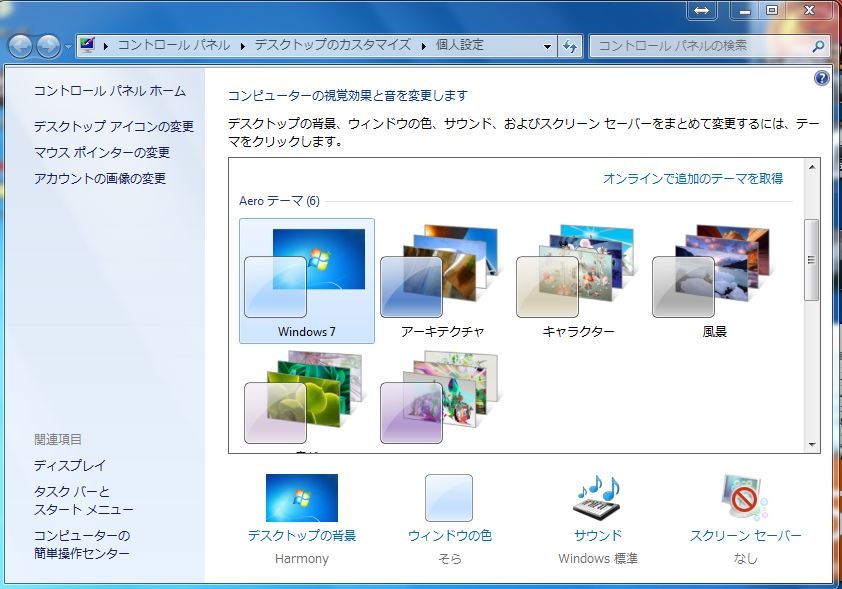
Task: Expand the address bar history dropdown arrow
Action: click(x=547, y=46)
